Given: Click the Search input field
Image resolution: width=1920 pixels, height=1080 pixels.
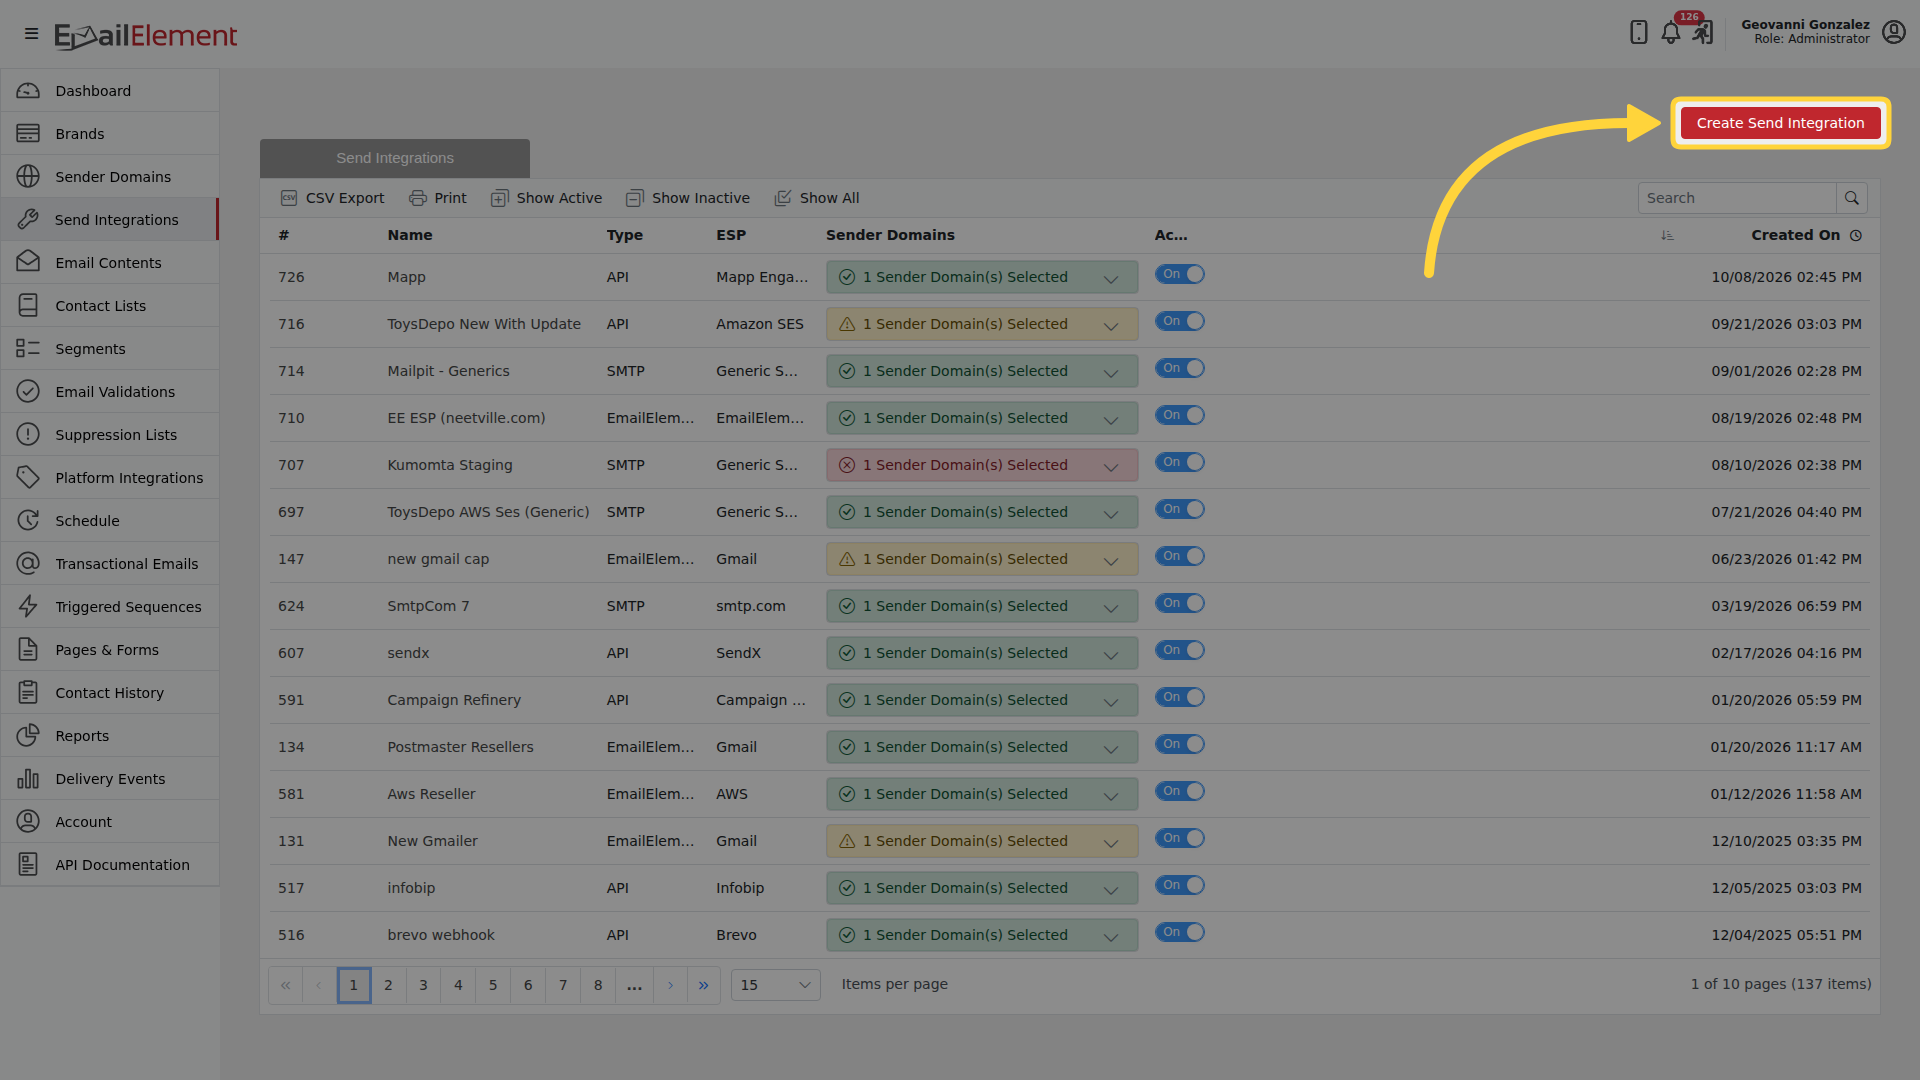Looking at the screenshot, I should click(x=1737, y=198).
